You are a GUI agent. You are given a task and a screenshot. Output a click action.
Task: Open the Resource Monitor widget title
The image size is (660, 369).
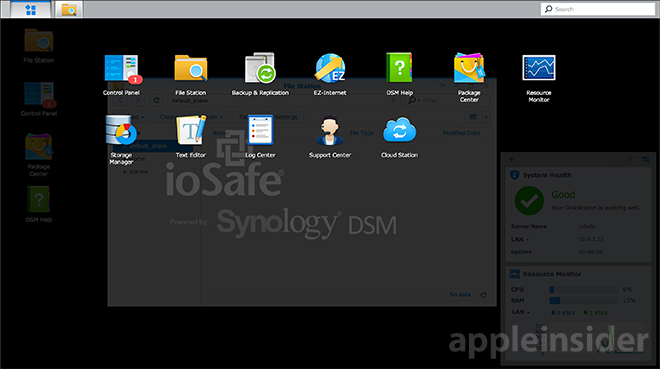552,274
